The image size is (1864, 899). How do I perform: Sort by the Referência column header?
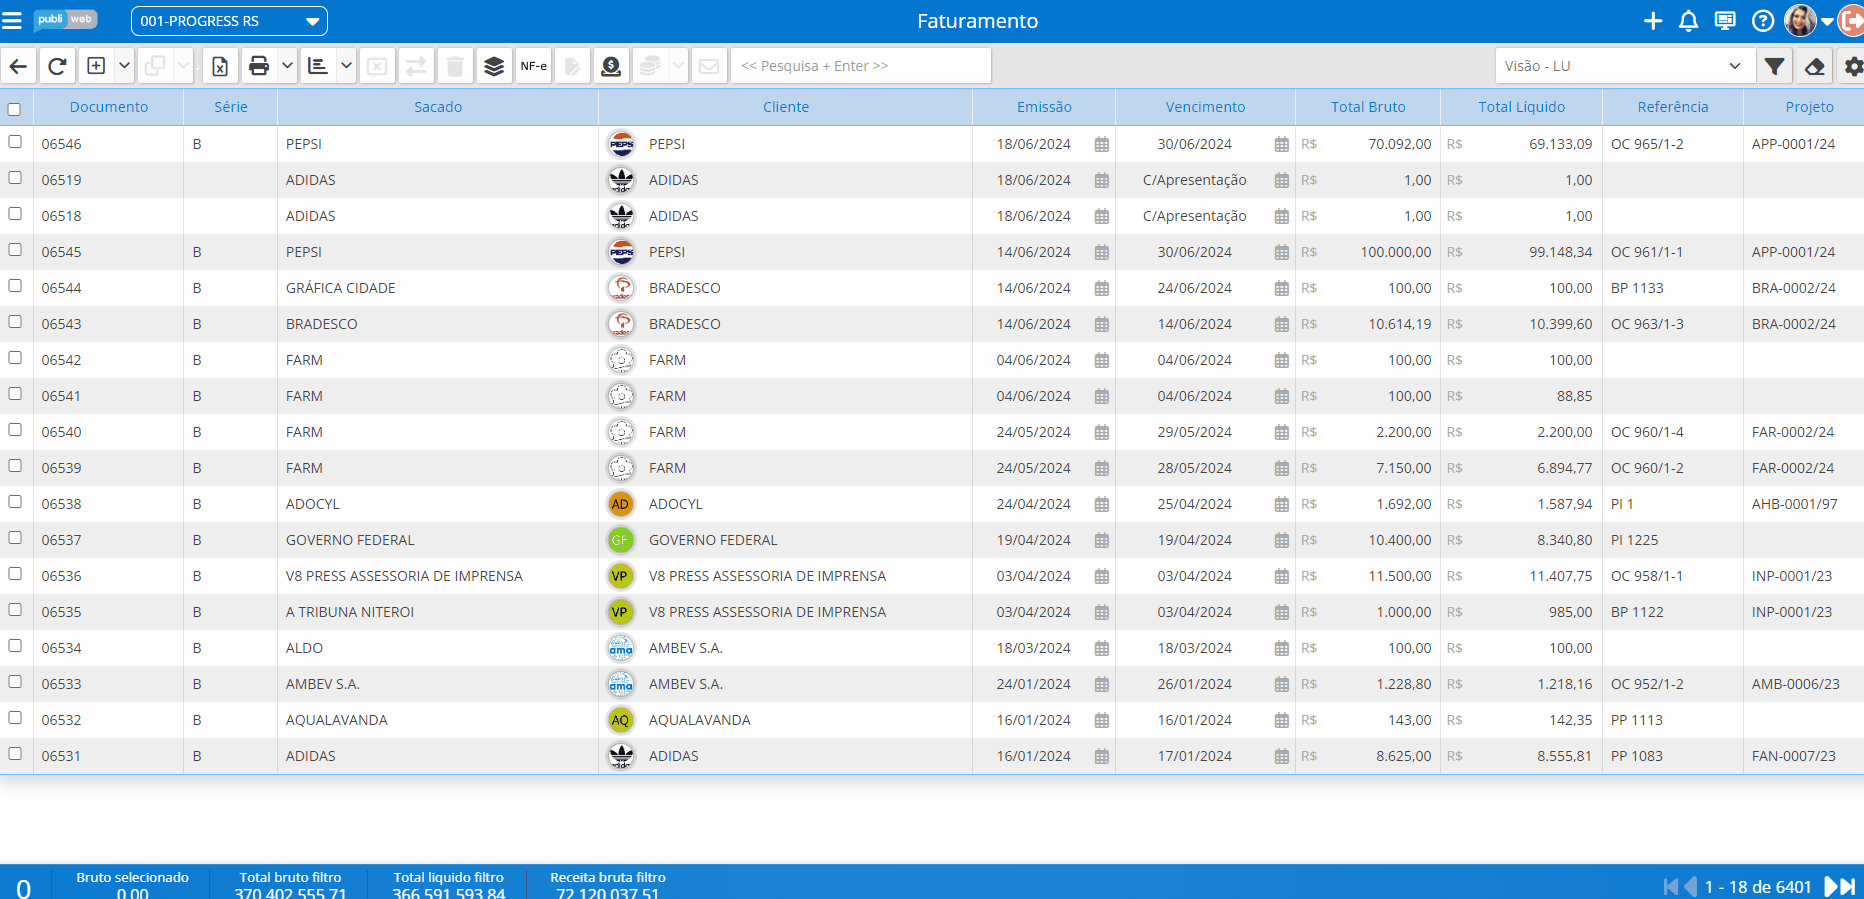click(x=1673, y=107)
